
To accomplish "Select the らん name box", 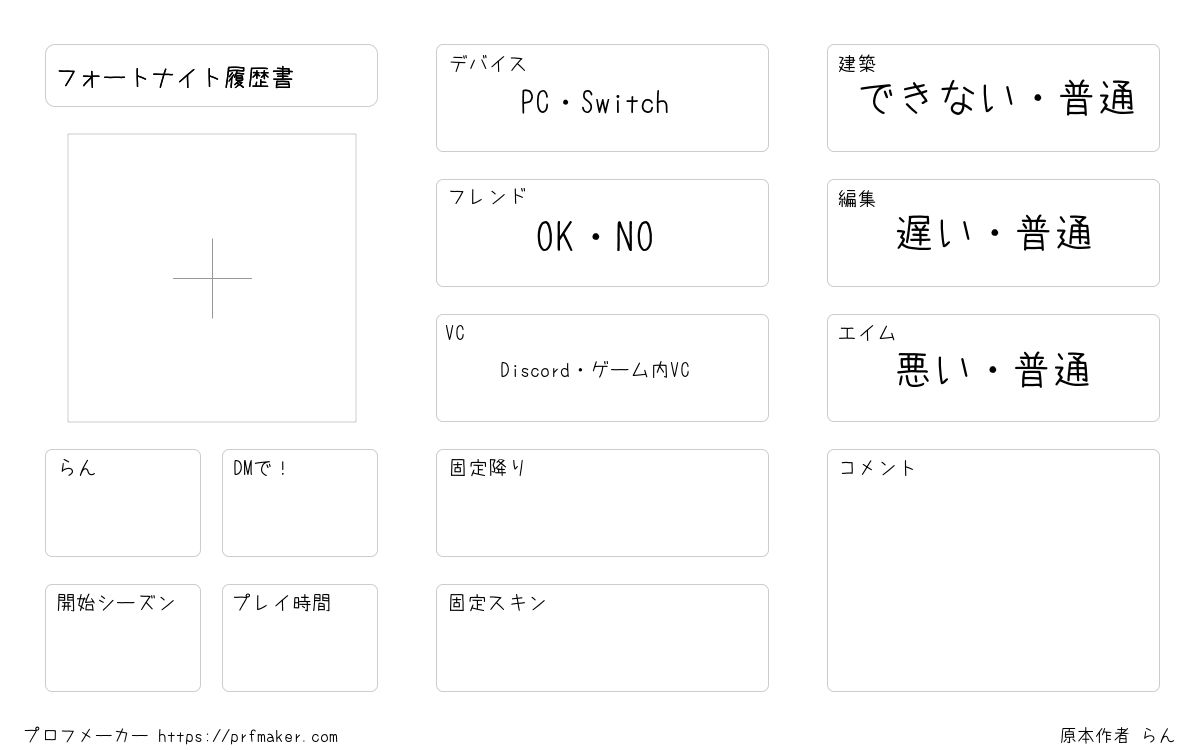I will 123,503.
